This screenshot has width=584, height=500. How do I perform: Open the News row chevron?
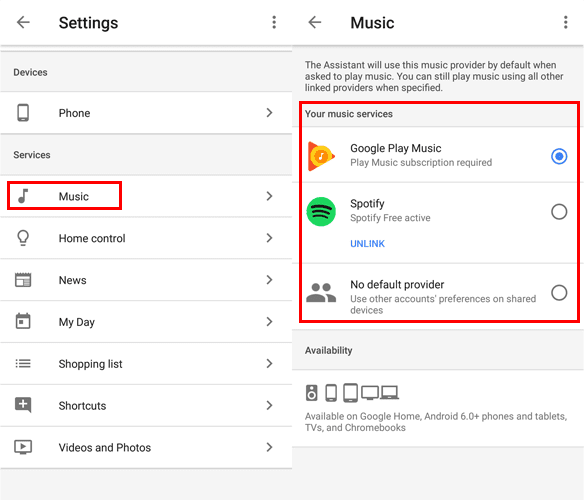point(269,280)
